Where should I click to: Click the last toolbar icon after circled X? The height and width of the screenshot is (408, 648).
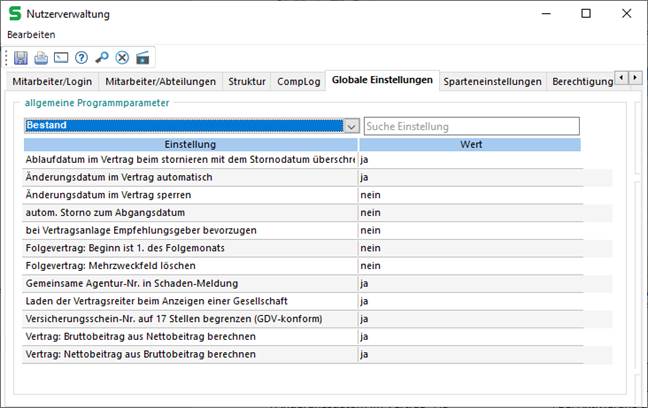142,57
